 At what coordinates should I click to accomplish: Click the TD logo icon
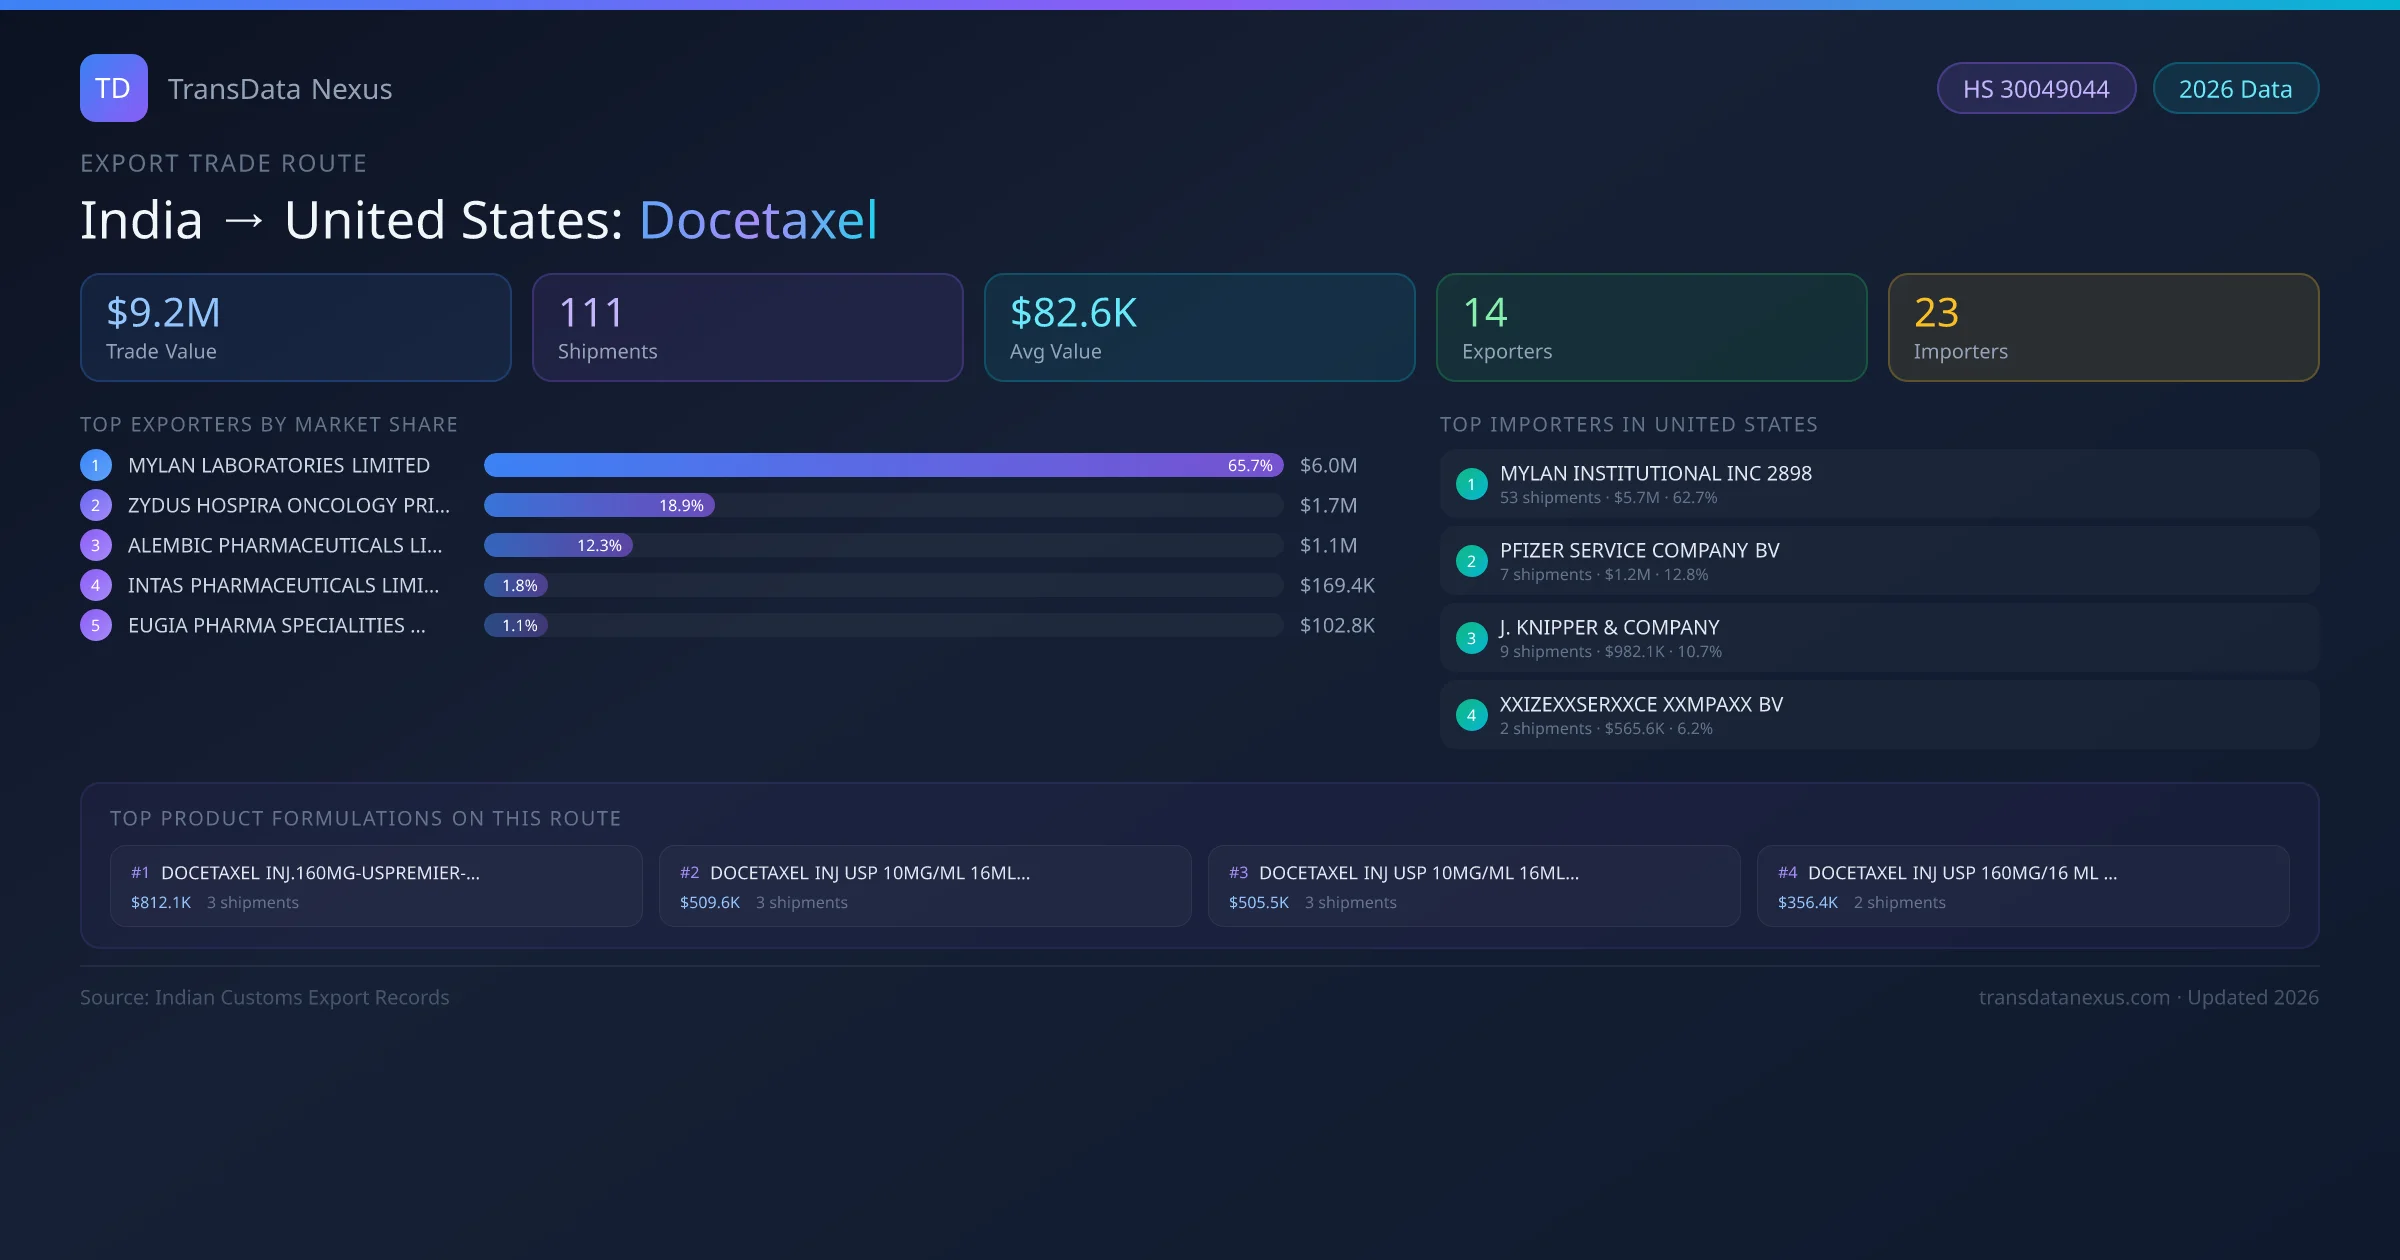coord(113,88)
